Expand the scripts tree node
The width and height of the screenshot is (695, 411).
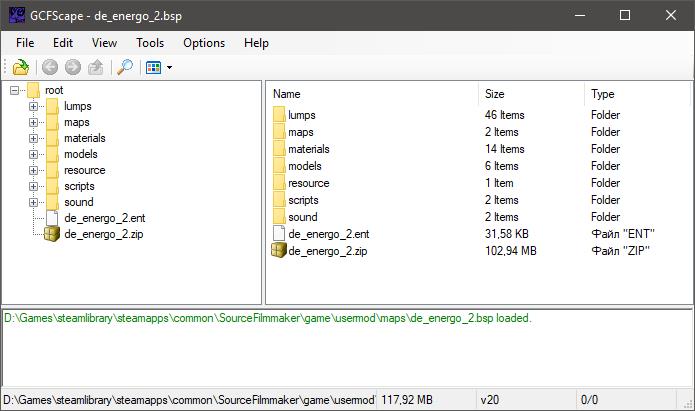click(x=33, y=186)
